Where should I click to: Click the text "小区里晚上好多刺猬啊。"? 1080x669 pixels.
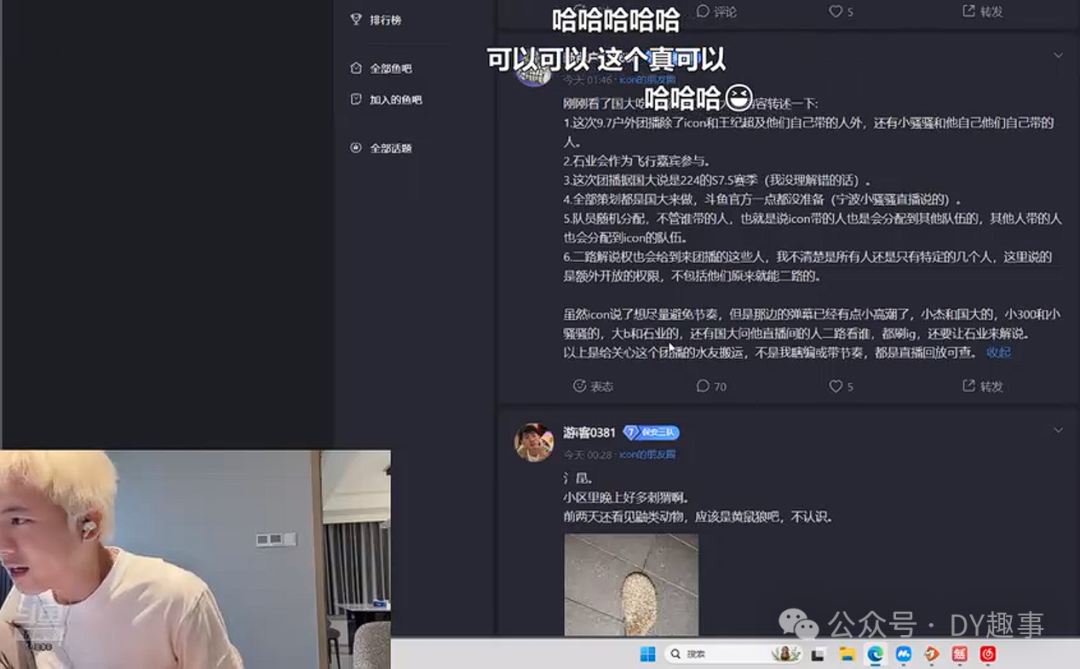pyautogui.click(x=626, y=497)
